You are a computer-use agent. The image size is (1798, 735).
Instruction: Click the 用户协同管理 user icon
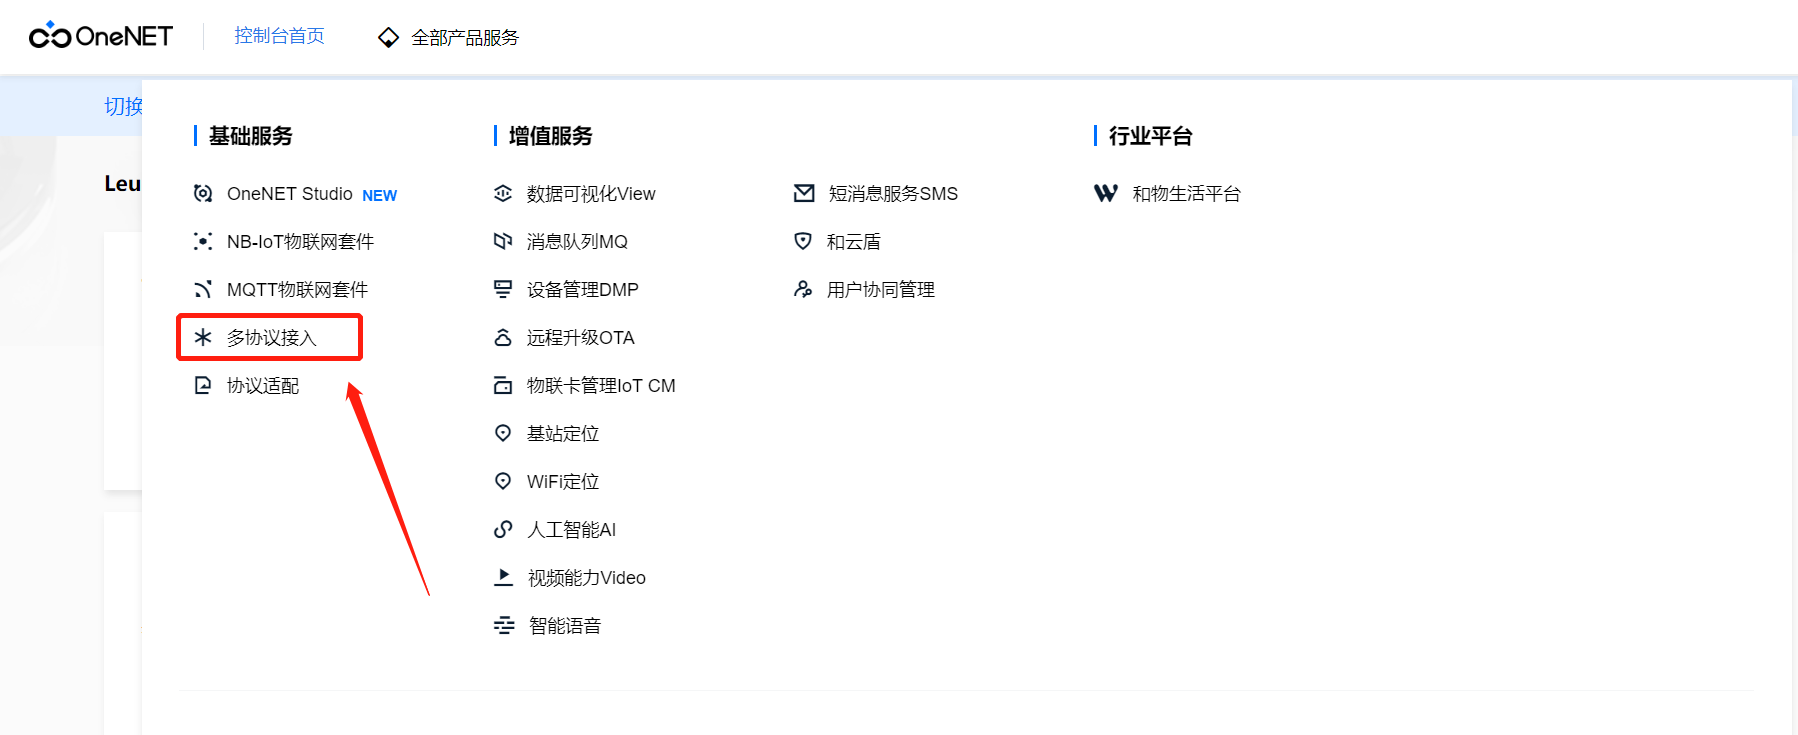(803, 289)
